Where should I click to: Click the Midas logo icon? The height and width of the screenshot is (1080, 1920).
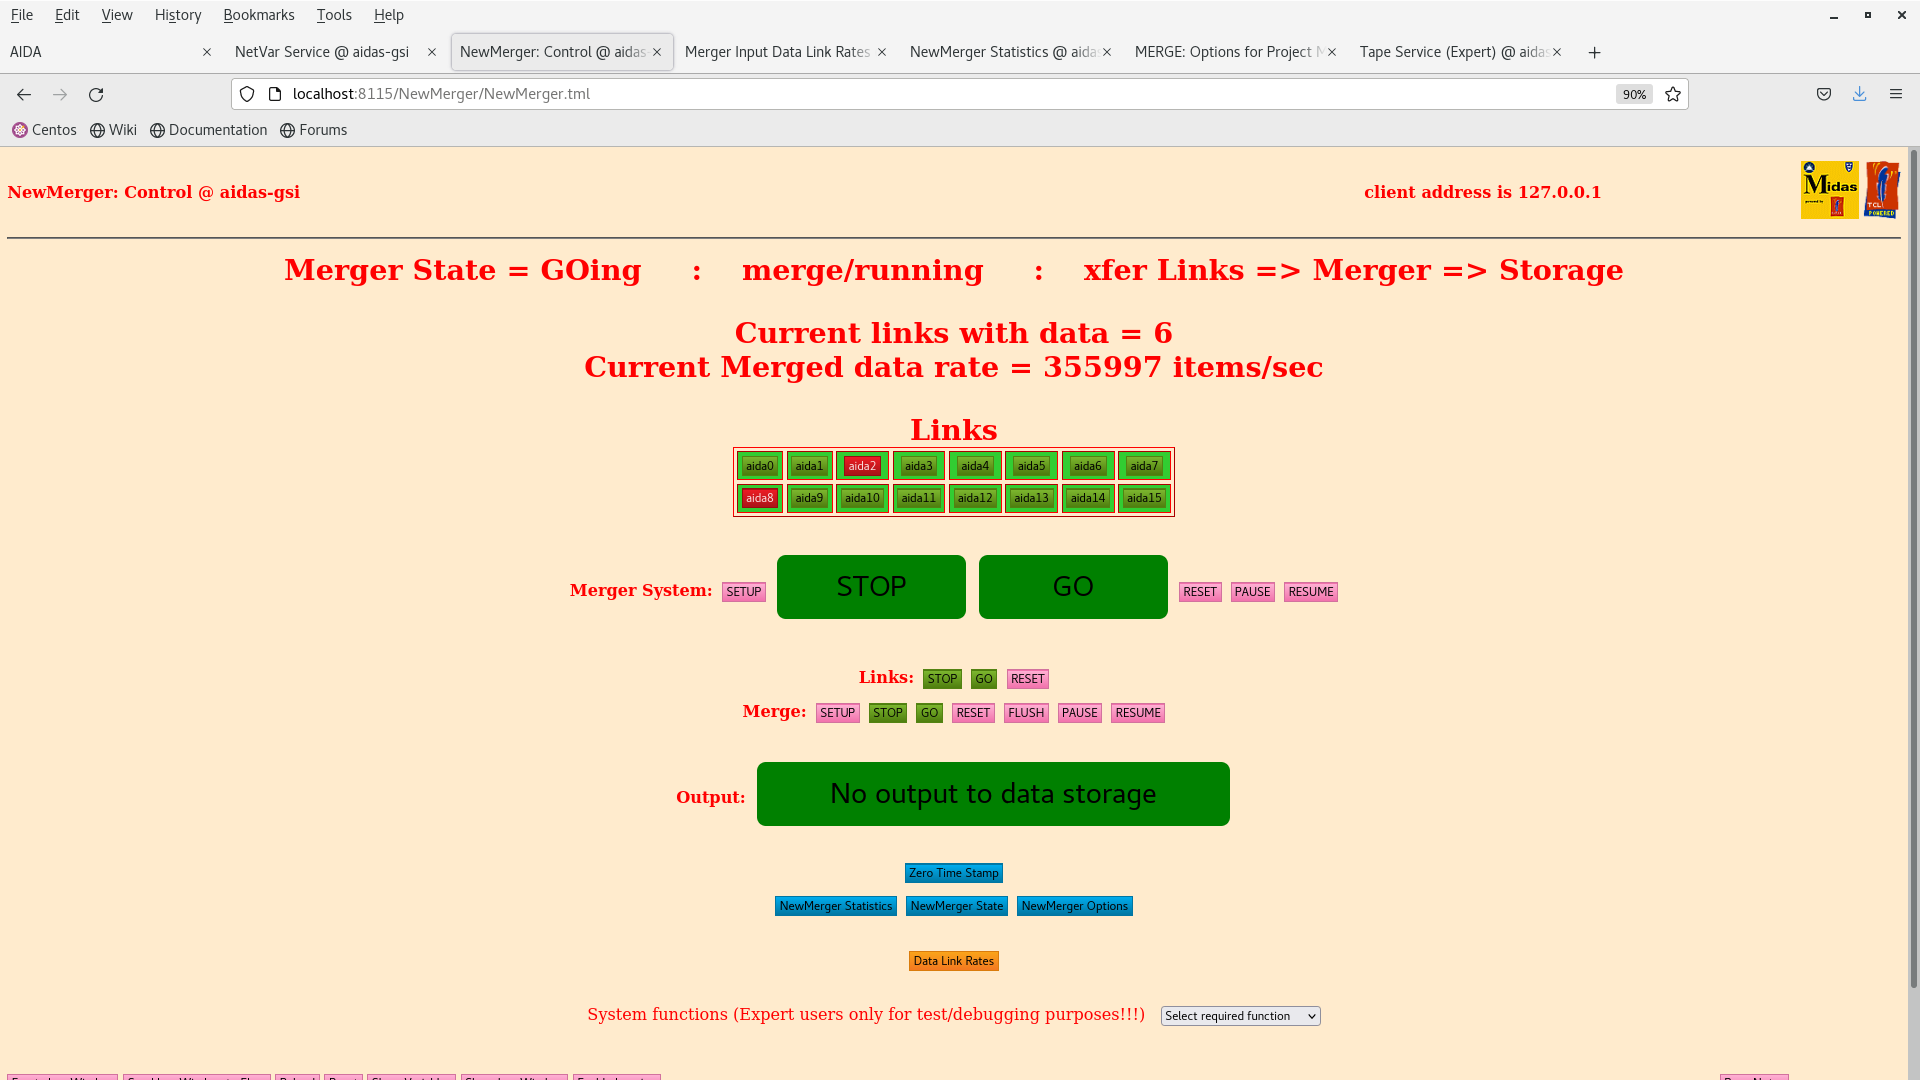1829,190
